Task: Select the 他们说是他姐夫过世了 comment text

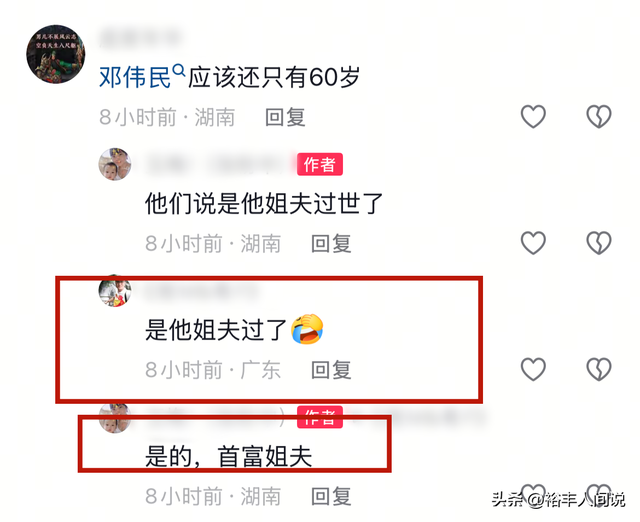Action: pyautogui.click(x=264, y=204)
